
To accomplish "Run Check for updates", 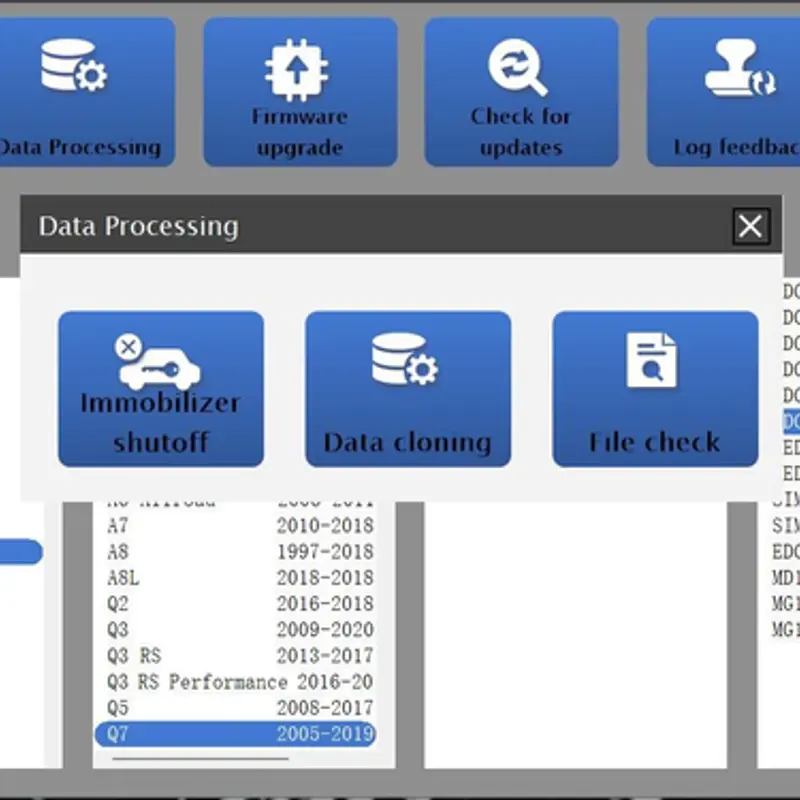I will pyautogui.click(x=521, y=92).
